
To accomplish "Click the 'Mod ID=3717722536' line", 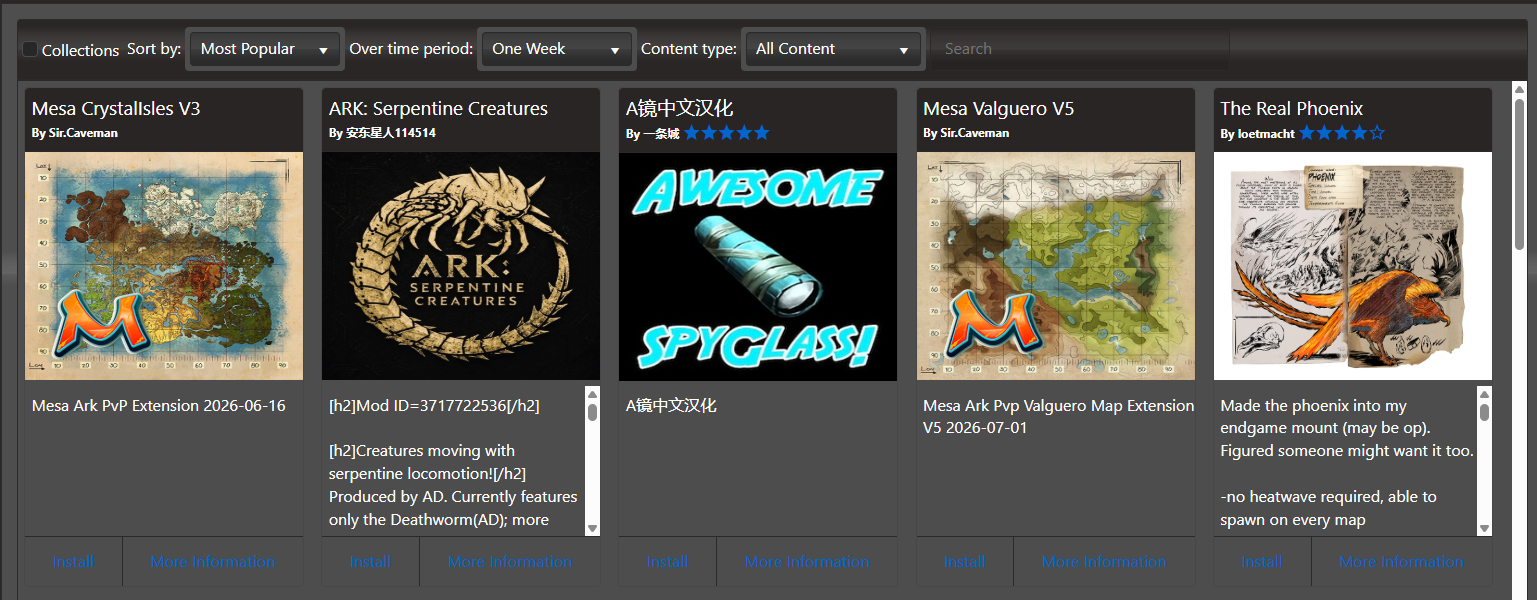I will point(434,406).
